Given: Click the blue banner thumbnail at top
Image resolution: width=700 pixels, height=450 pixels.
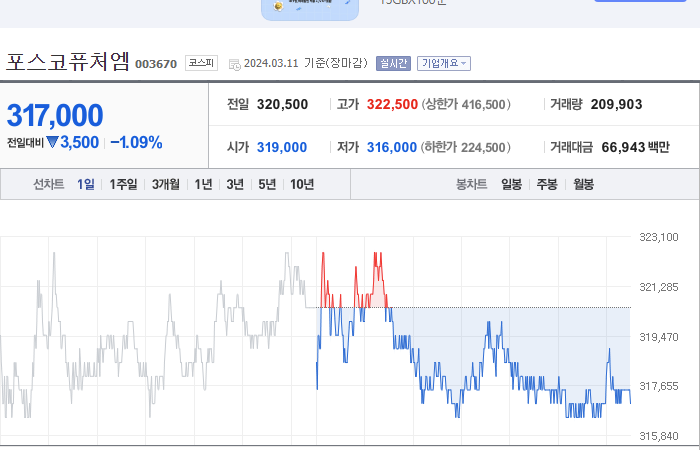Looking at the screenshot, I should (x=310, y=9).
